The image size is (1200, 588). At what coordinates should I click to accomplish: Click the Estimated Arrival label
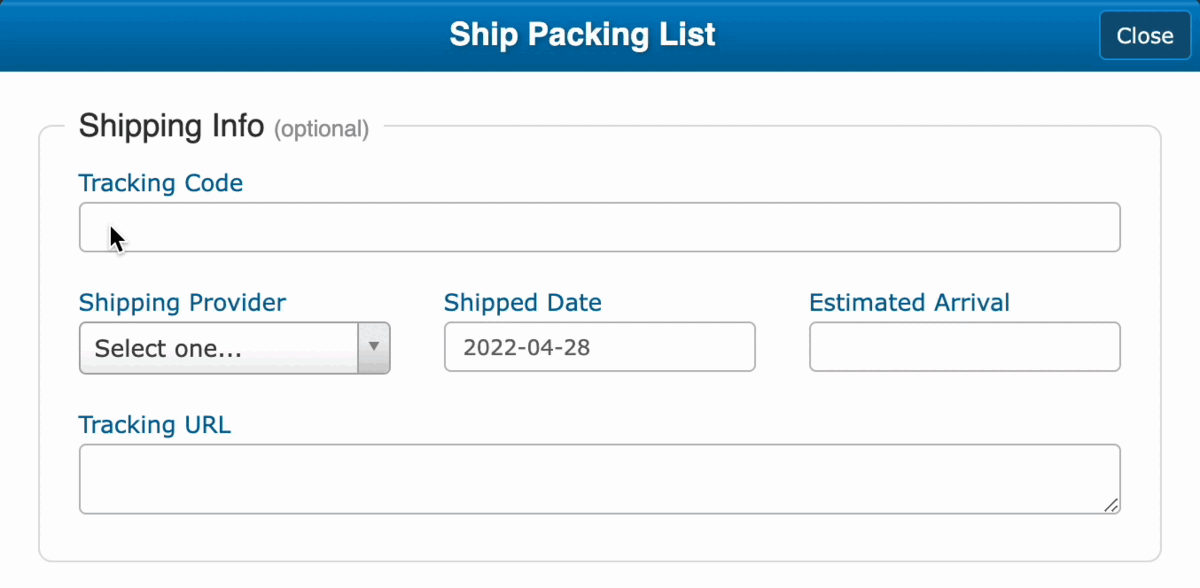(909, 302)
